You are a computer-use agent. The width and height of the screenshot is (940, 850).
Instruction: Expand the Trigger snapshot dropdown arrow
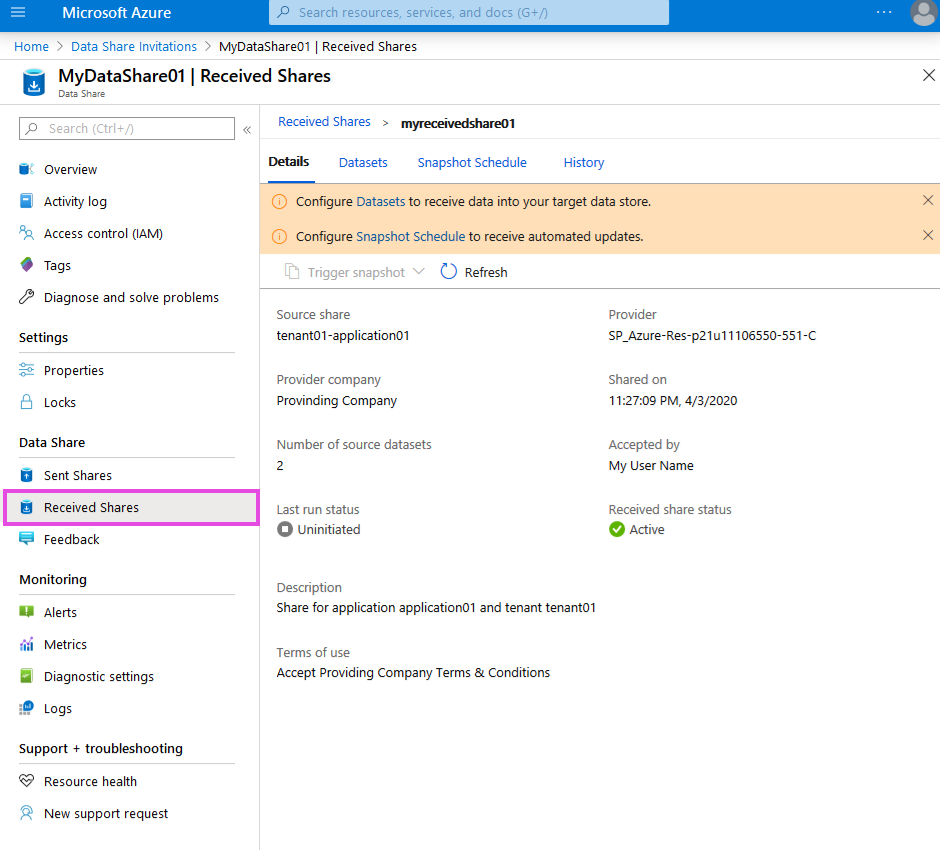419,272
